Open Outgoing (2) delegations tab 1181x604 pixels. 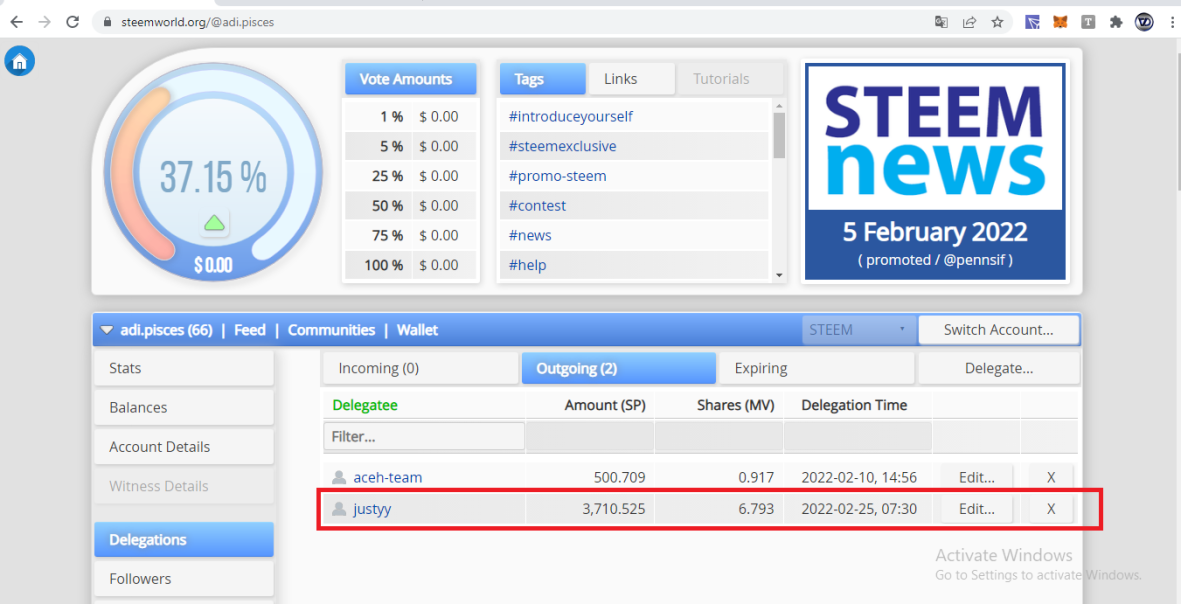618,368
